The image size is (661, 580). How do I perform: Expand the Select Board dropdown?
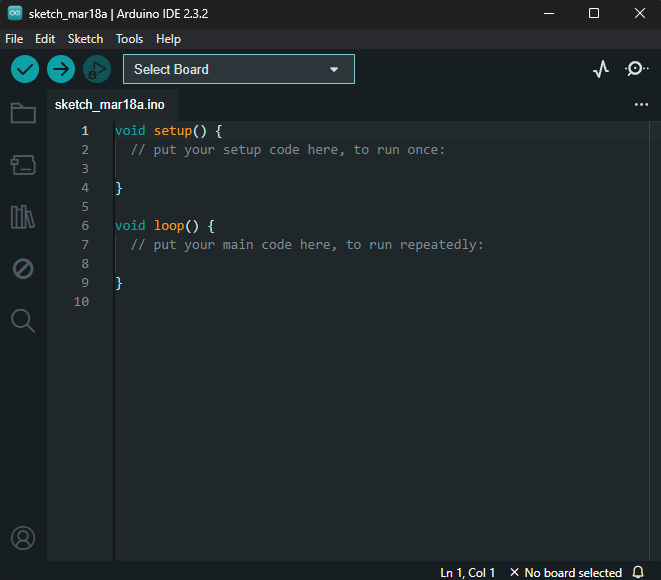238,69
